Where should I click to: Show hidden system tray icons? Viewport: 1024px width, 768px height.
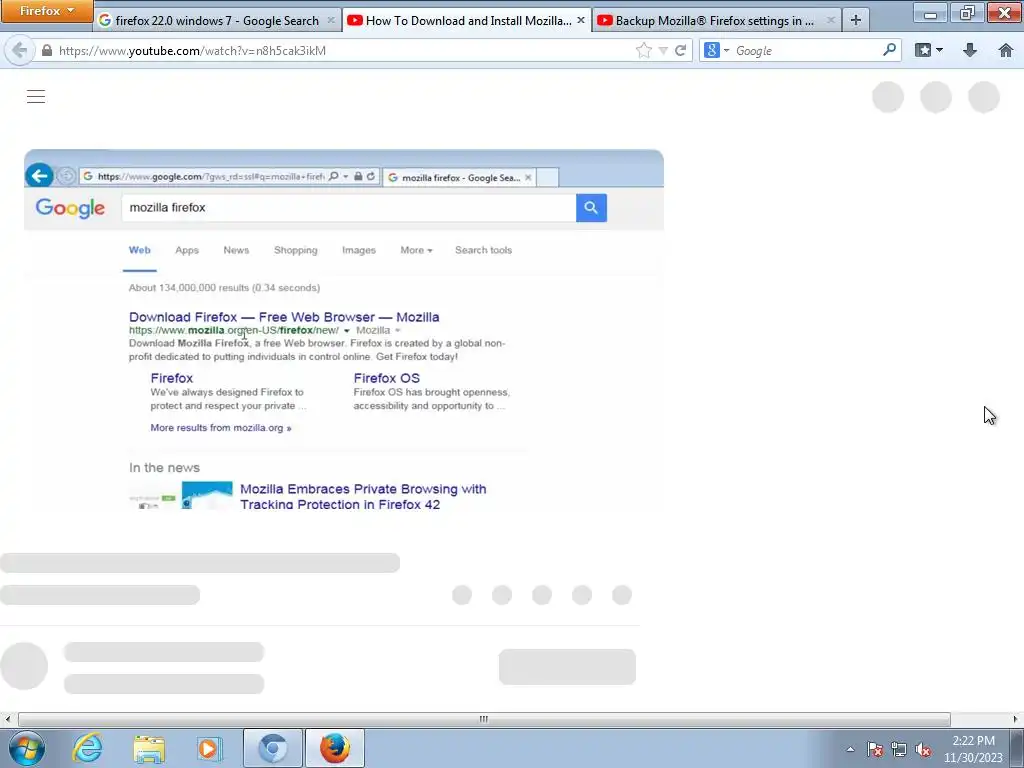coord(850,749)
